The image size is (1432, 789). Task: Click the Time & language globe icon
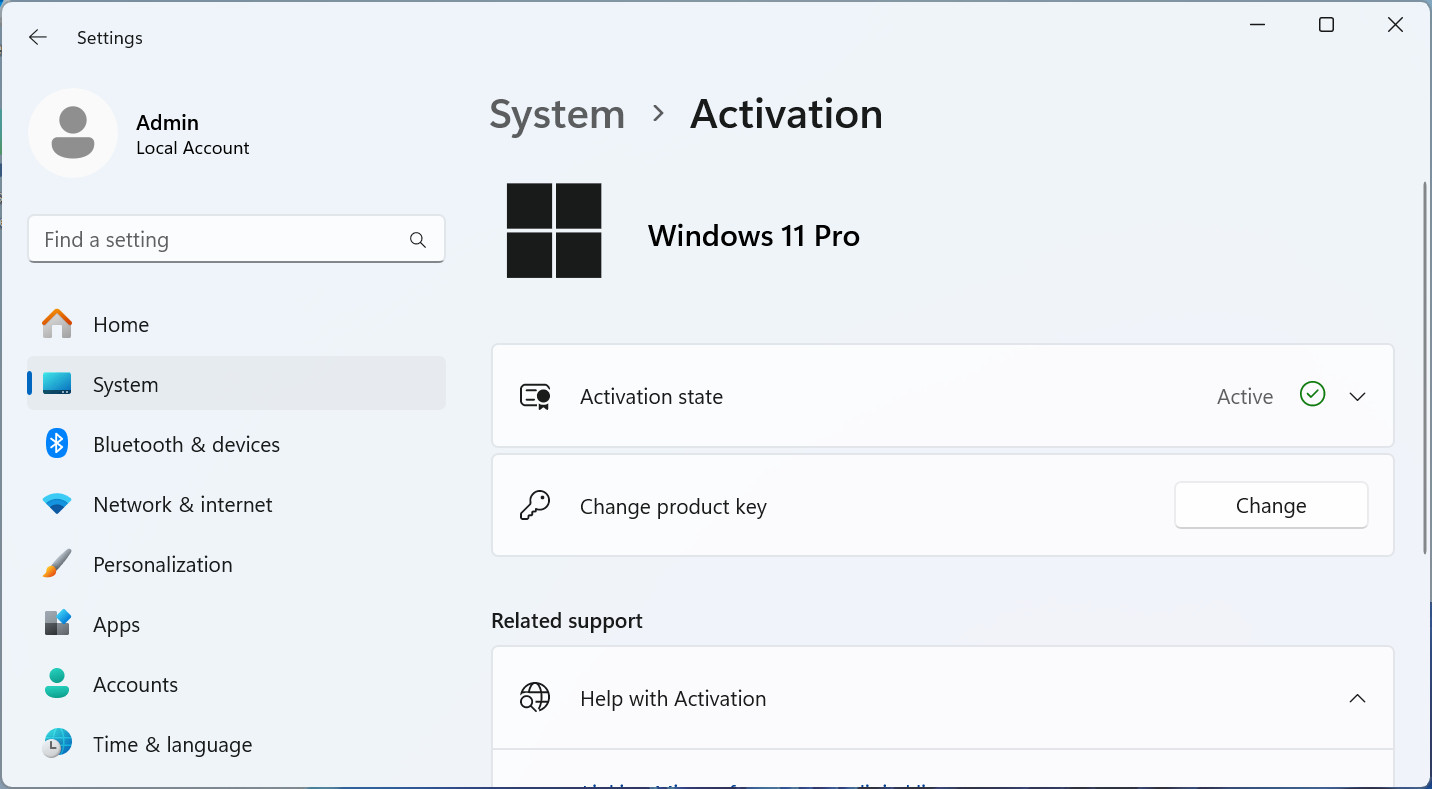coord(57,744)
